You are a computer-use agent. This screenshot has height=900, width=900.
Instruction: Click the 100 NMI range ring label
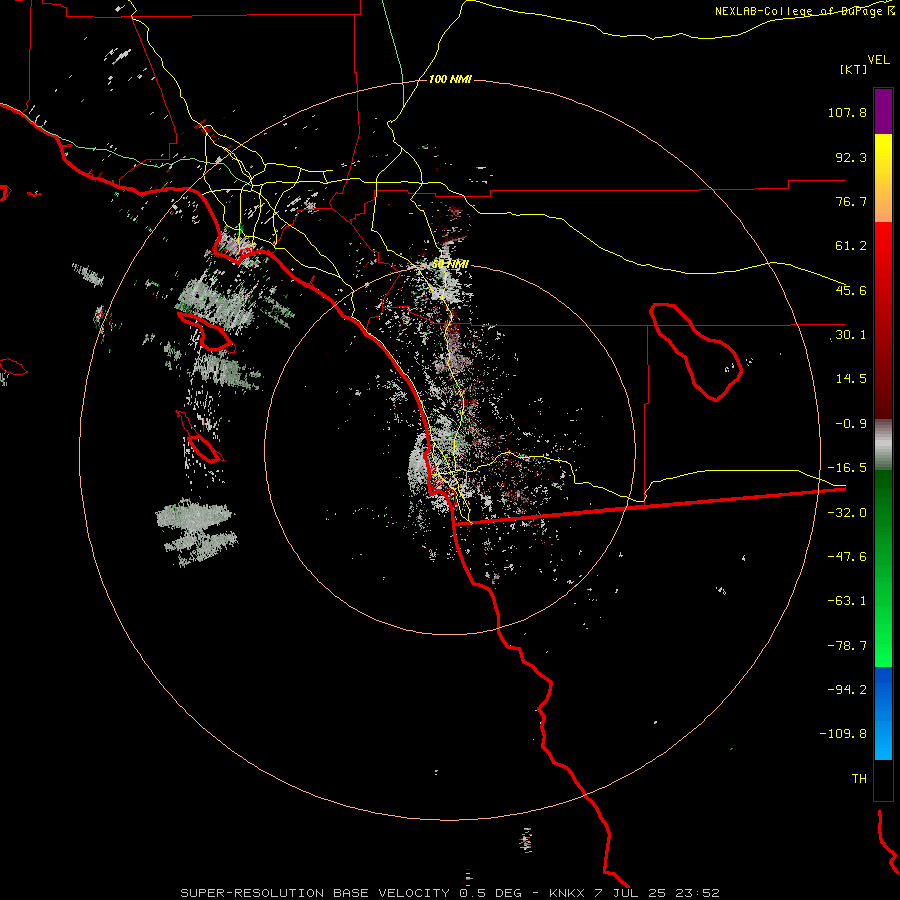coord(450,79)
